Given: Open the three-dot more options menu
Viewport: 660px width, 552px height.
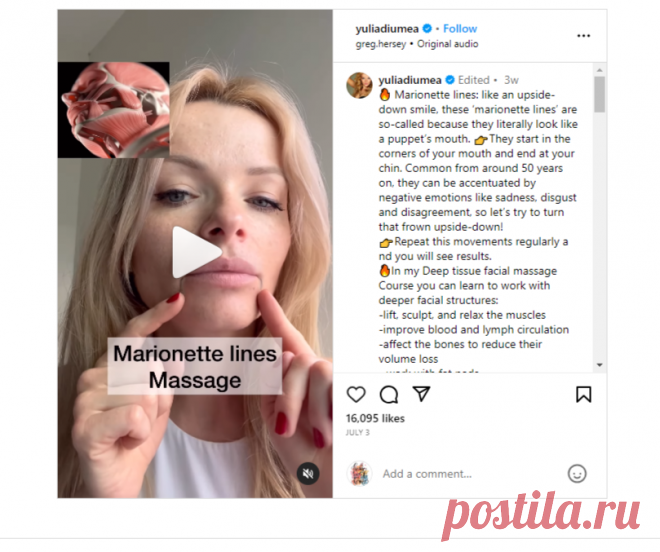Looking at the screenshot, I should [x=583, y=36].
